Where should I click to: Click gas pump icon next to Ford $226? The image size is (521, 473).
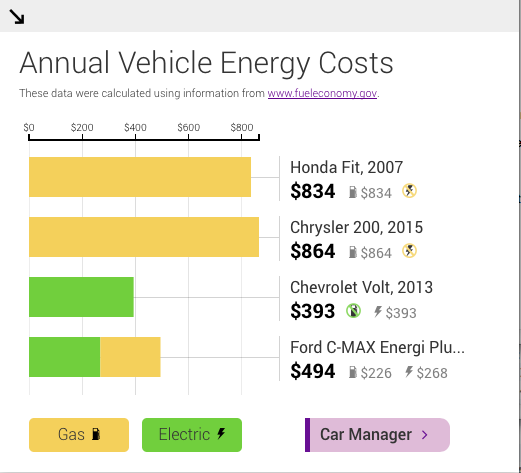(x=353, y=372)
